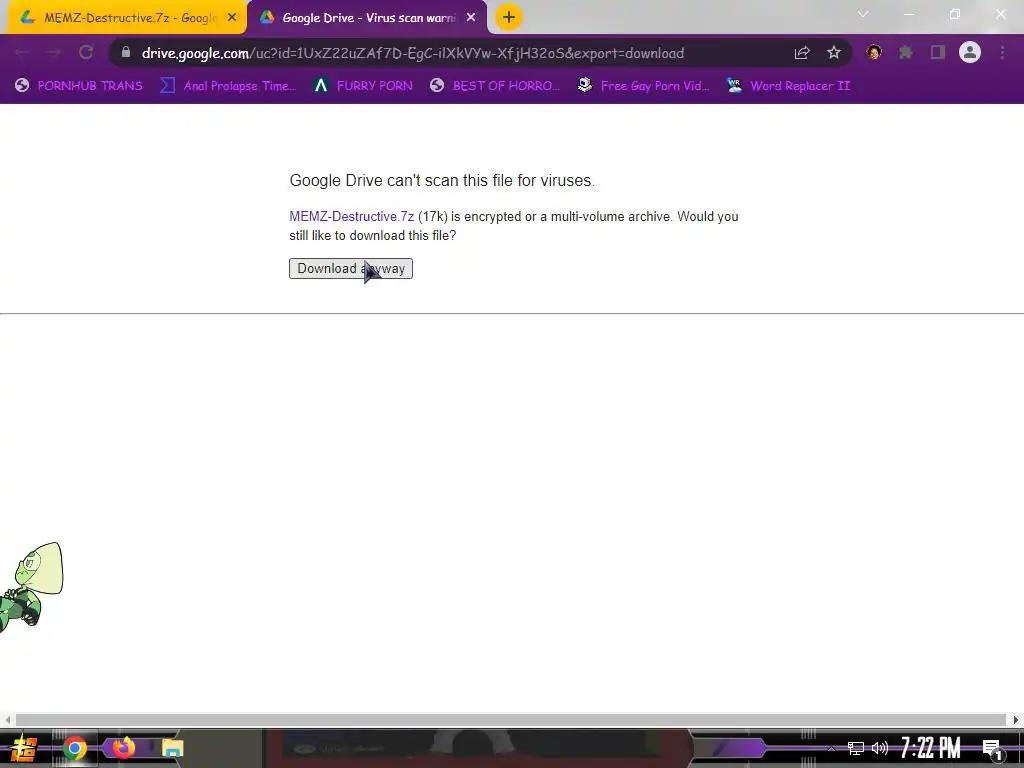Viewport: 1024px width, 768px height.
Task: Share this page via share icon
Action: click(802, 53)
